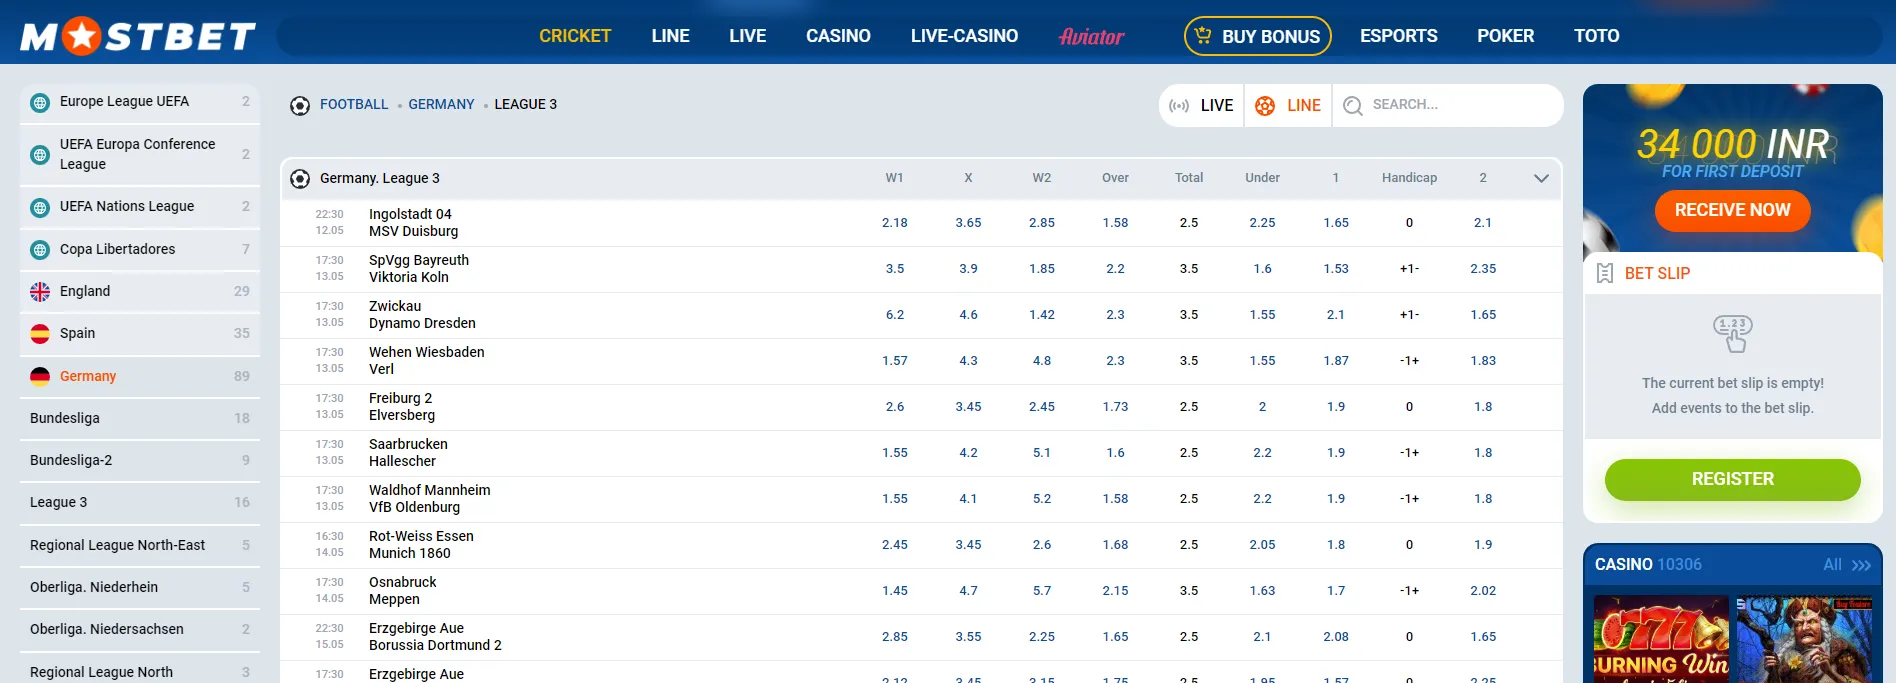Screen dimensions: 1896x683
Task: Select Bundesliga in the sidebar
Action: tap(140, 418)
